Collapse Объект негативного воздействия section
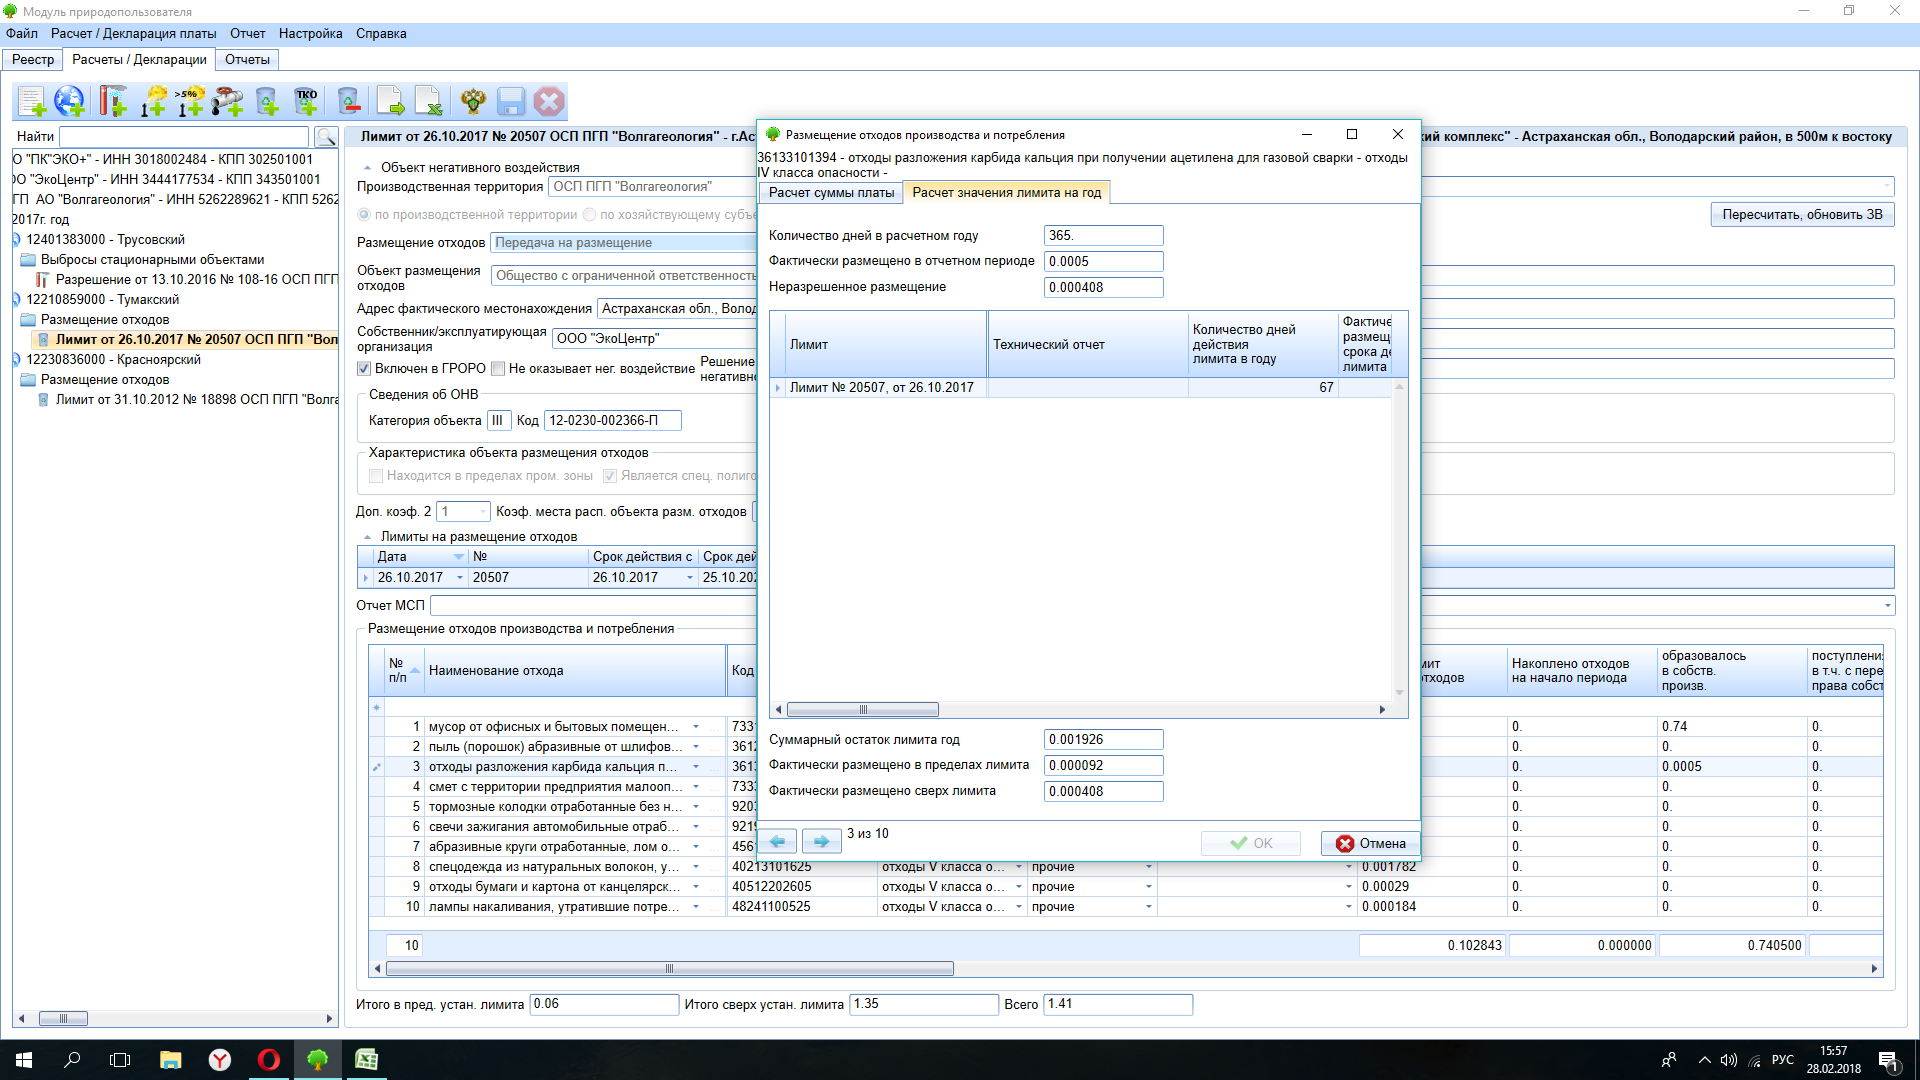This screenshot has width=1920, height=1080. pyautogui.click(x=367, y=168)
